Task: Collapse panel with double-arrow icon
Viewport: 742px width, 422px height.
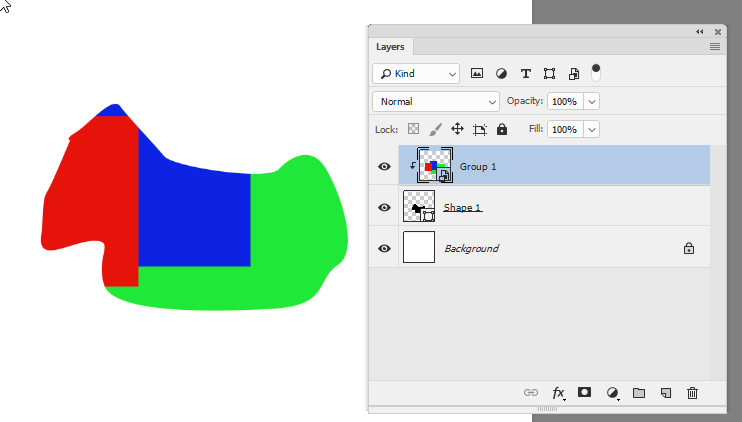Action: click(700, 32)
